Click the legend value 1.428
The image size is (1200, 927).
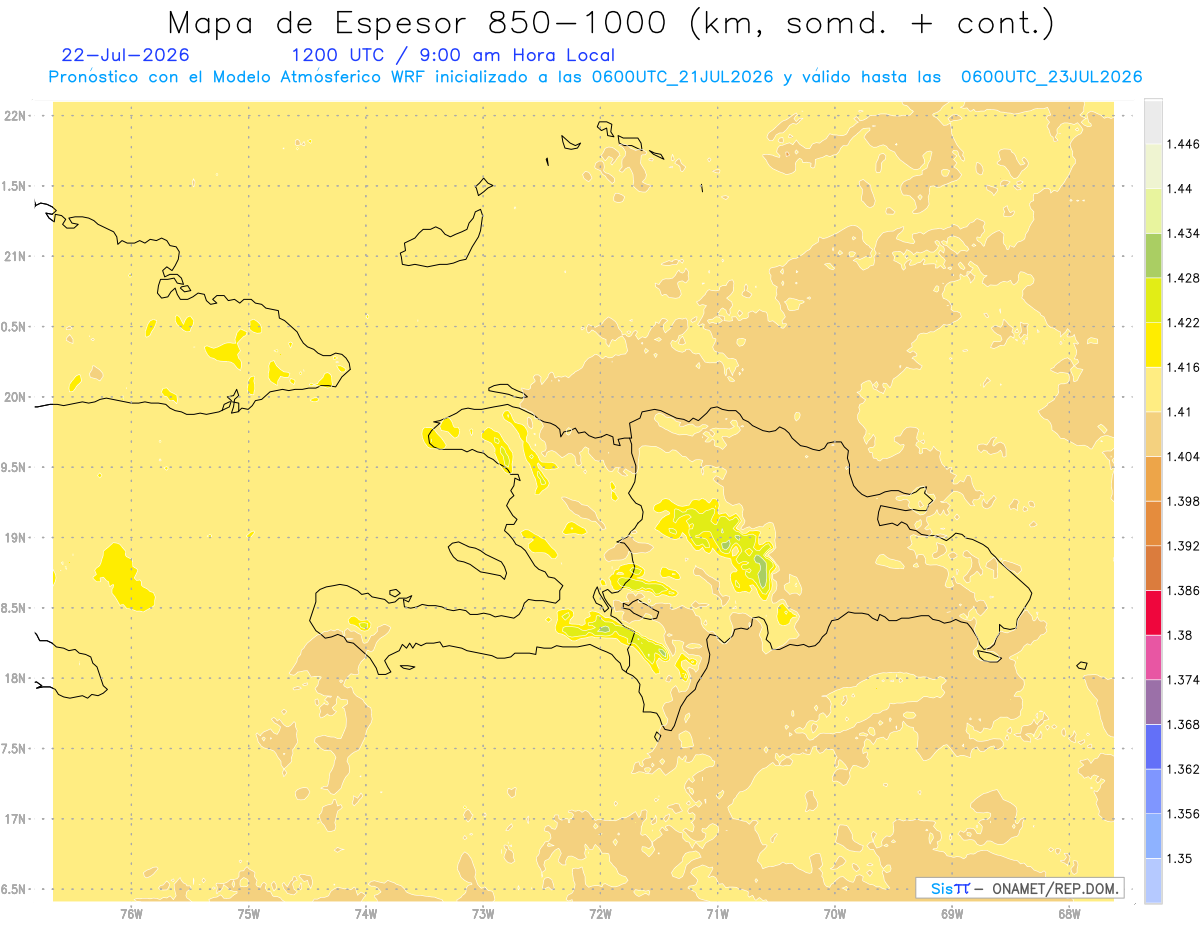1183,278
